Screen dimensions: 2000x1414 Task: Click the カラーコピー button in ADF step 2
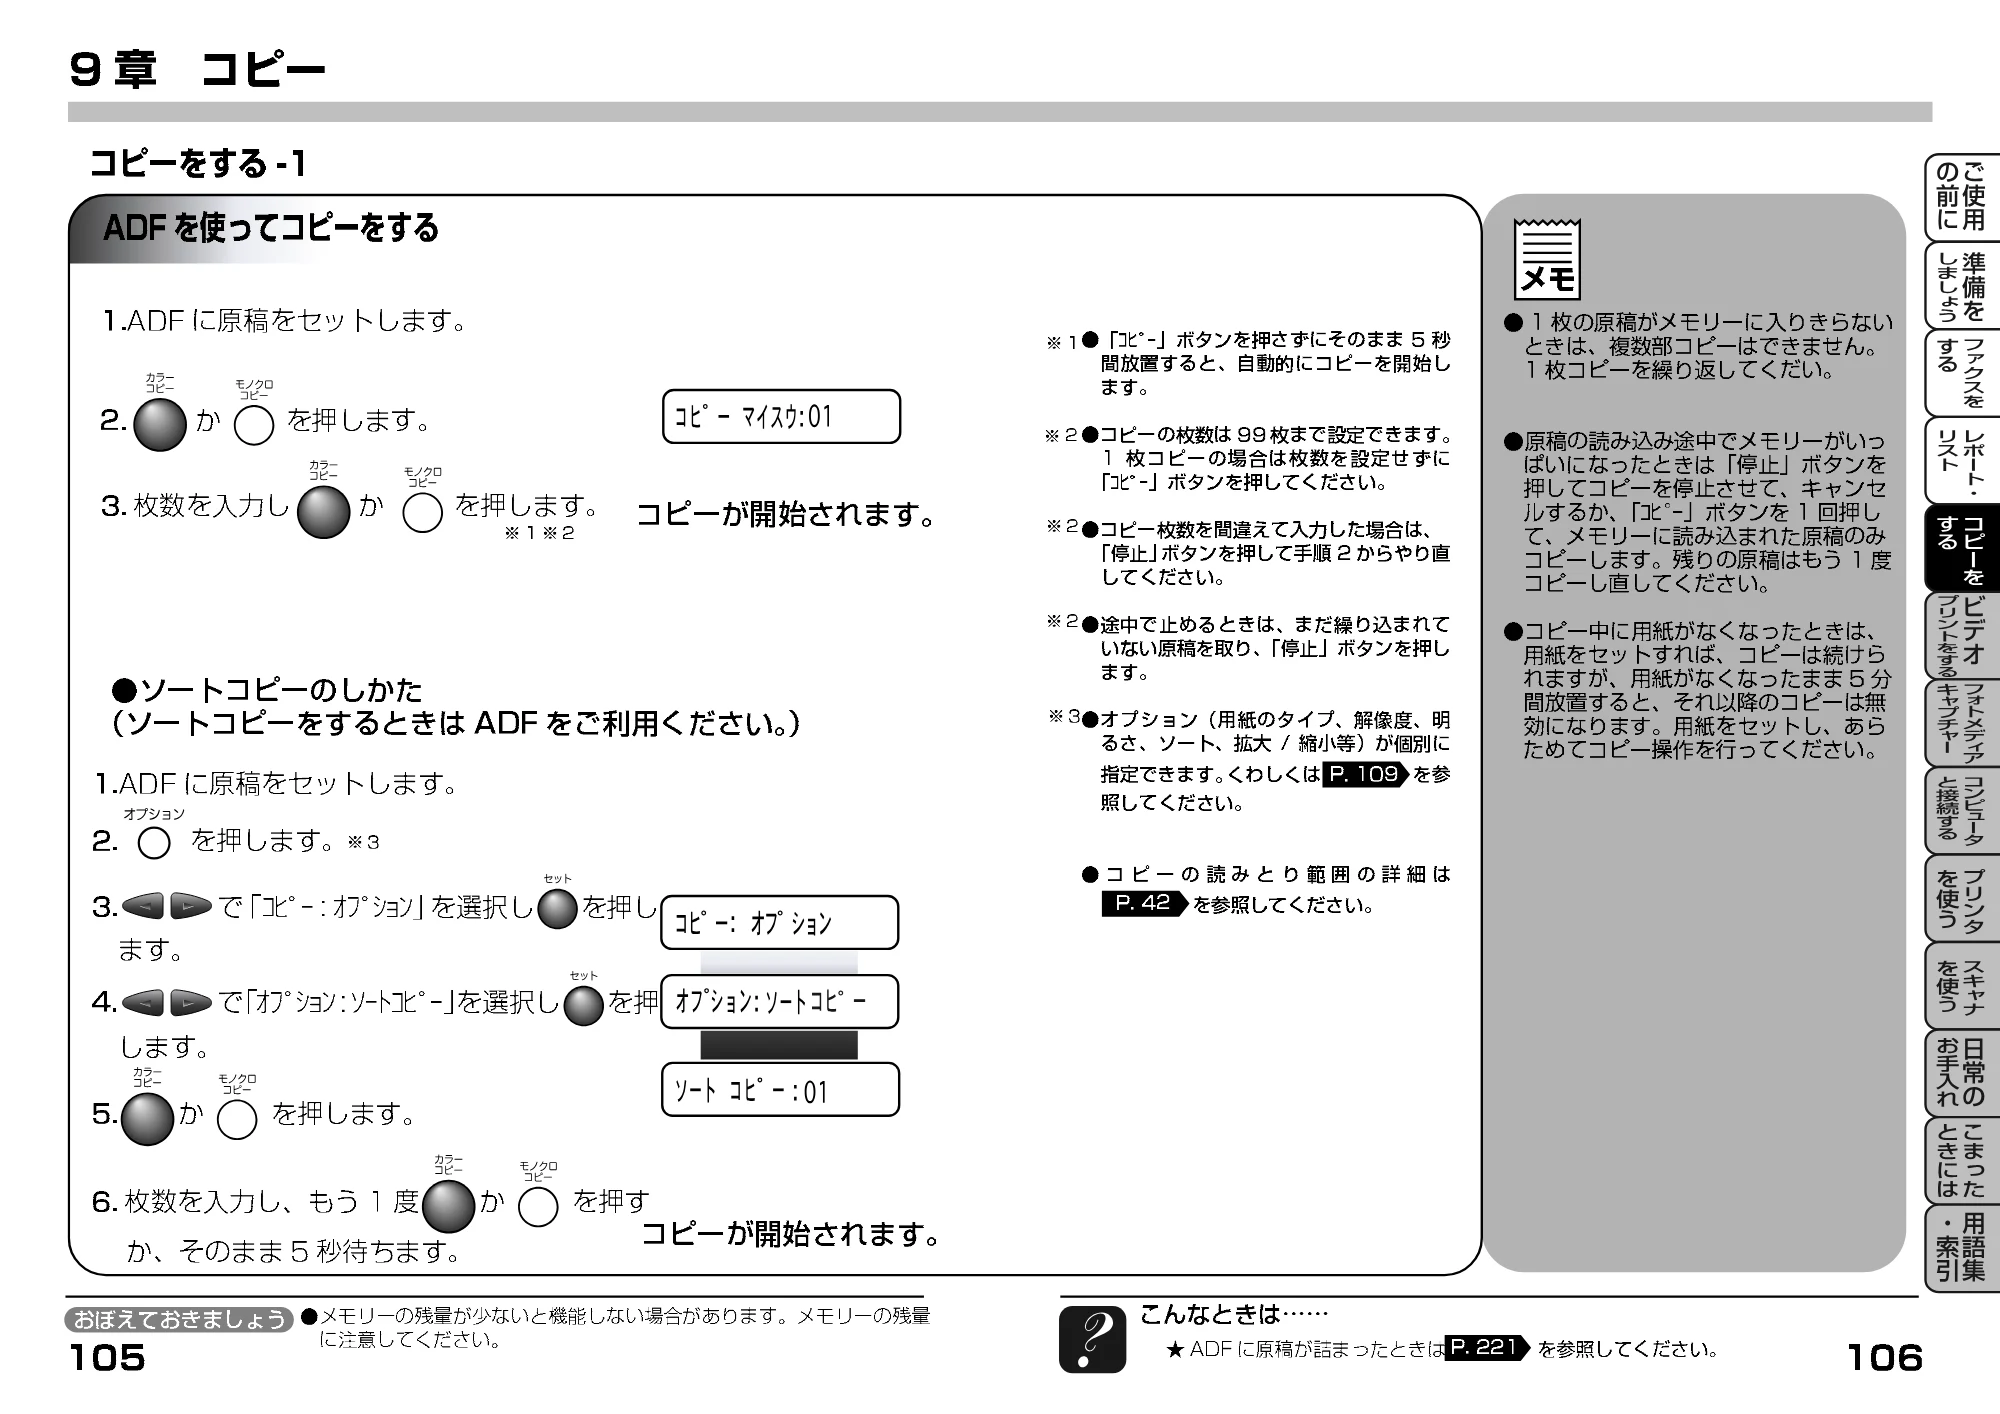point(160,424)
